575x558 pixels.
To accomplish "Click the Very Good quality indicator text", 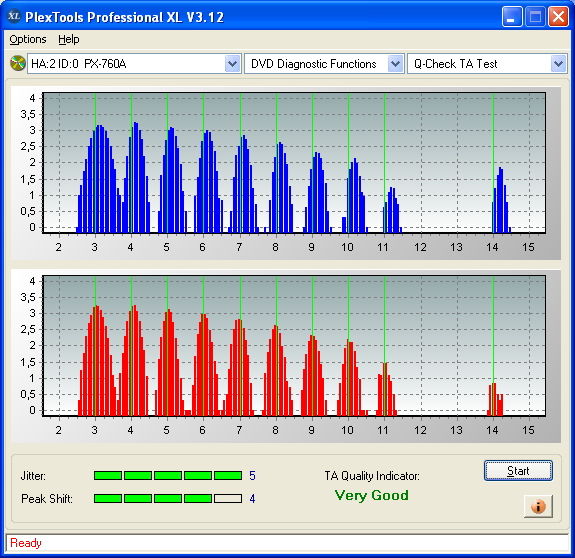I will click(x=371, y=495).
